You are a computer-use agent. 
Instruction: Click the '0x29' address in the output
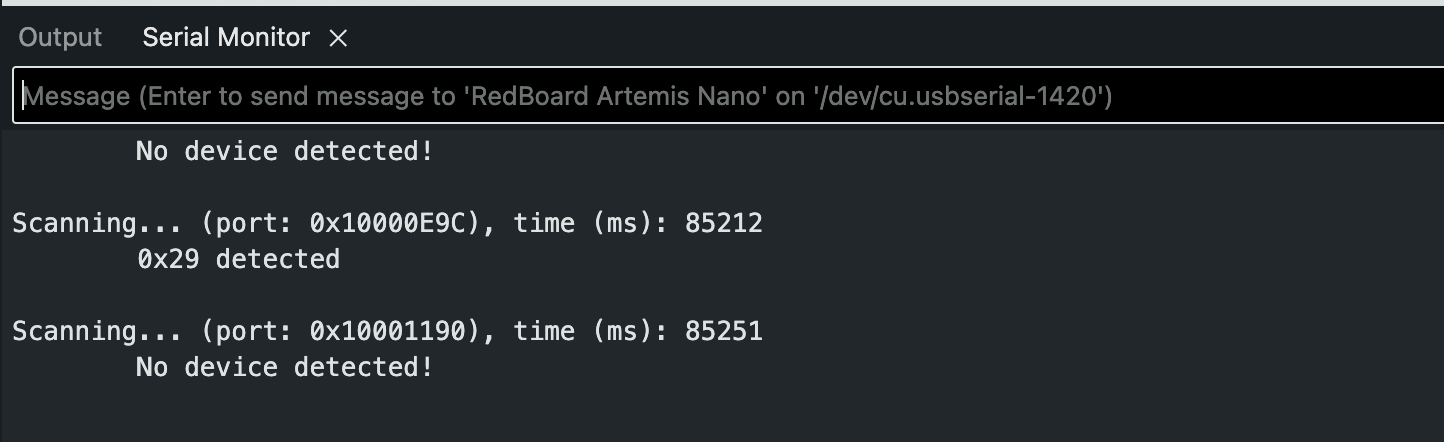pos(167,260)
